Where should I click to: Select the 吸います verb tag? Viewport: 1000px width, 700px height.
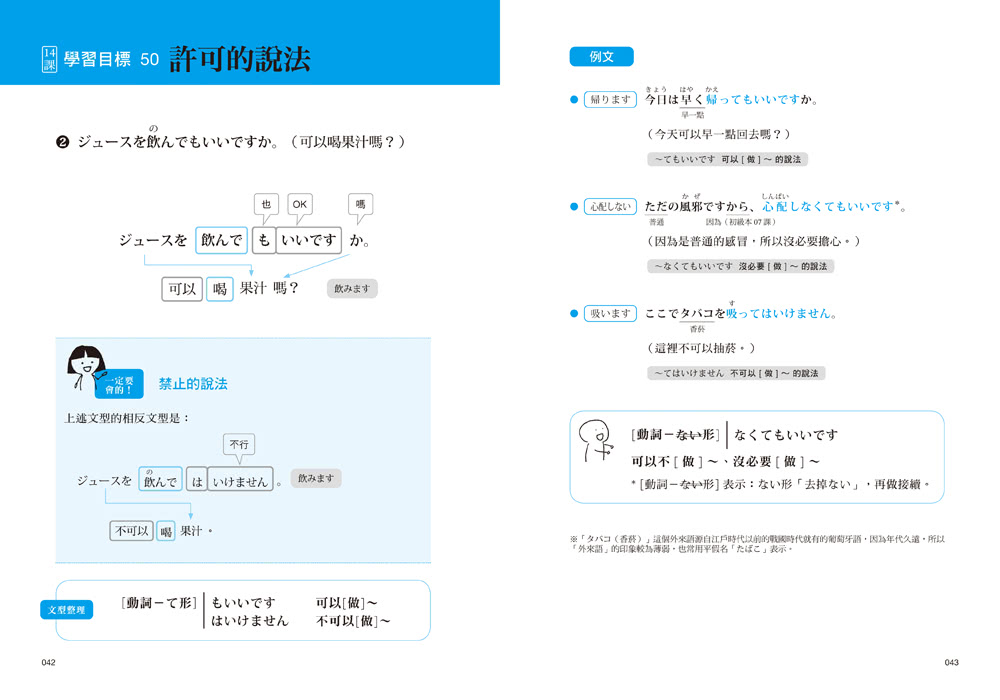[611, 313]
